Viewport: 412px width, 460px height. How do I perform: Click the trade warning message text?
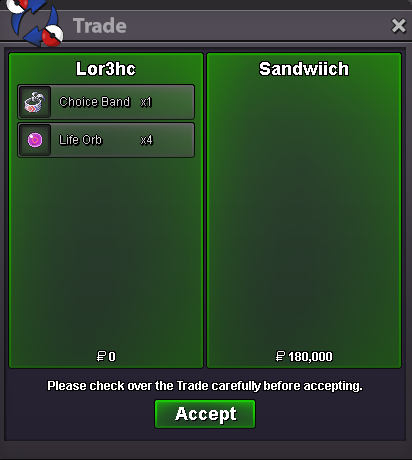(205, 386)
